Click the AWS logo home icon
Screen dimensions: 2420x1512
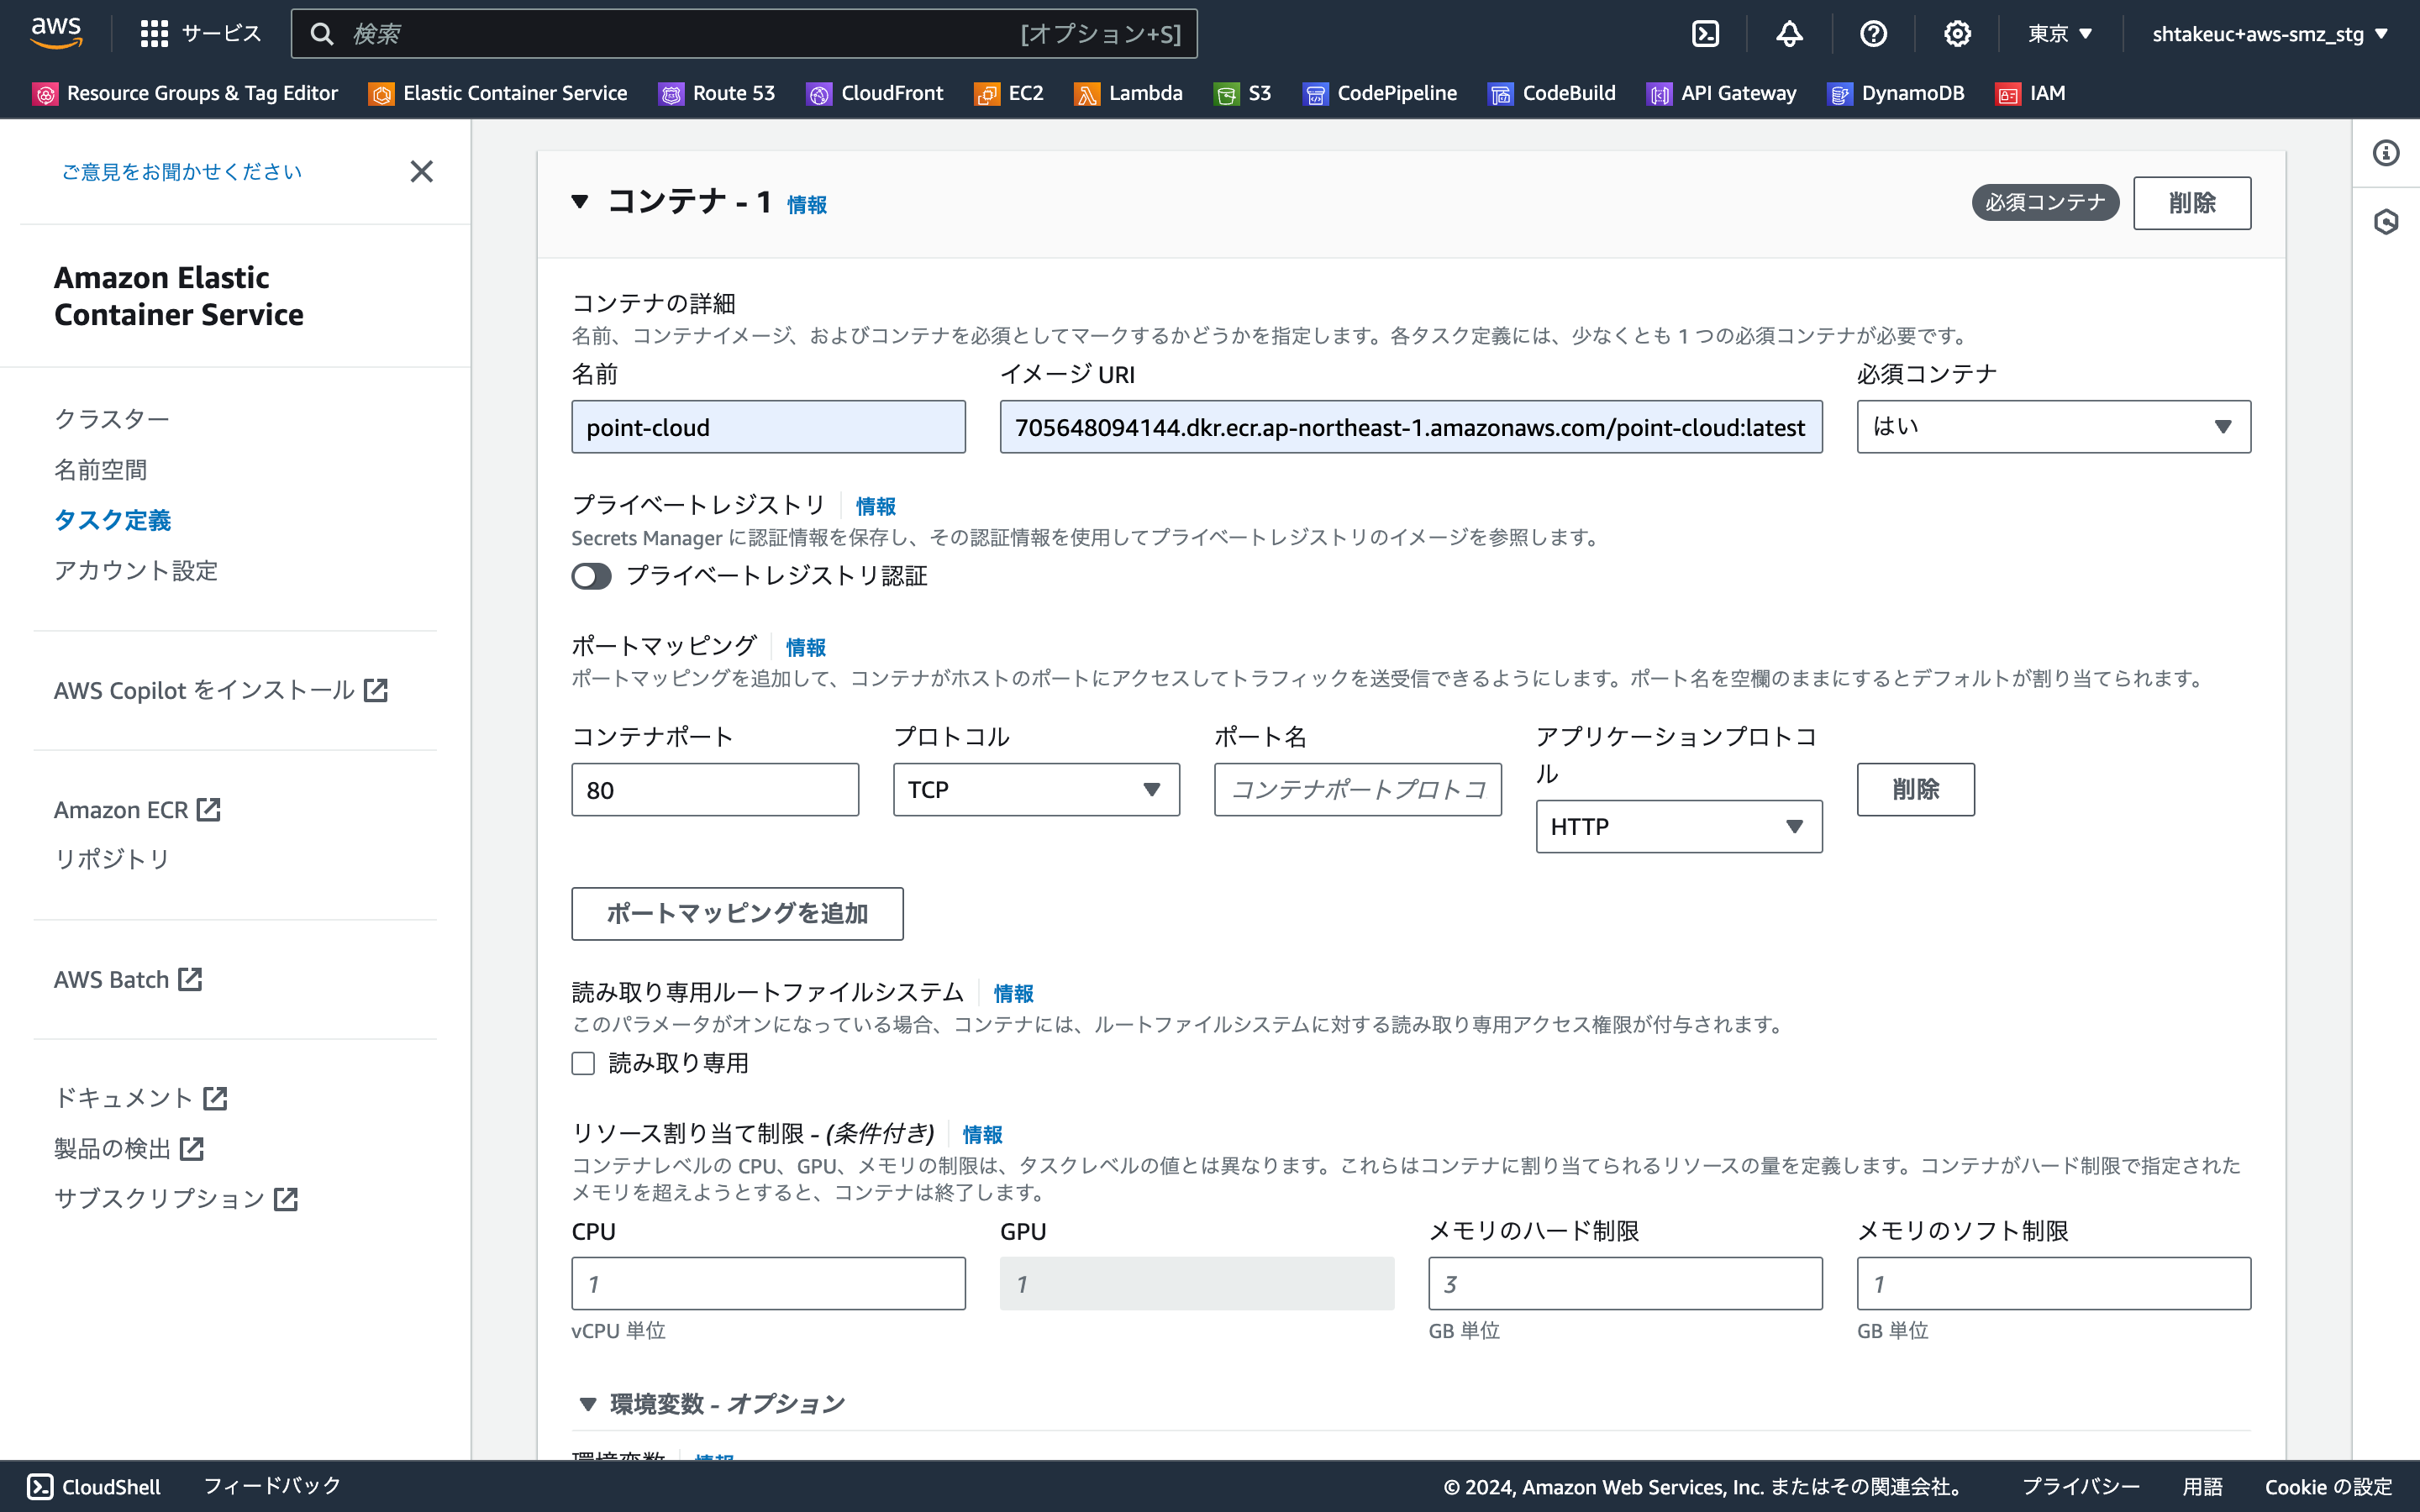coord(56,33)
